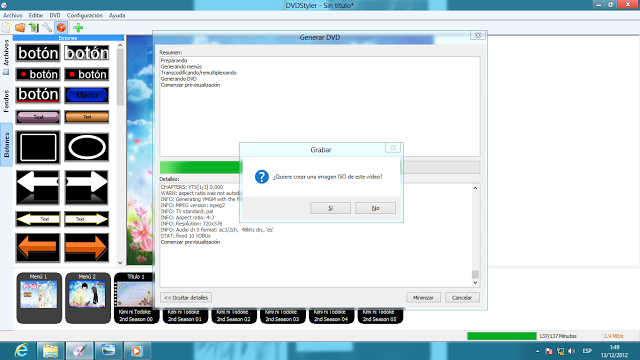Open DVD options wrench icon
The height and width of the screenshot is (360, 640).
tap(47, 27)
